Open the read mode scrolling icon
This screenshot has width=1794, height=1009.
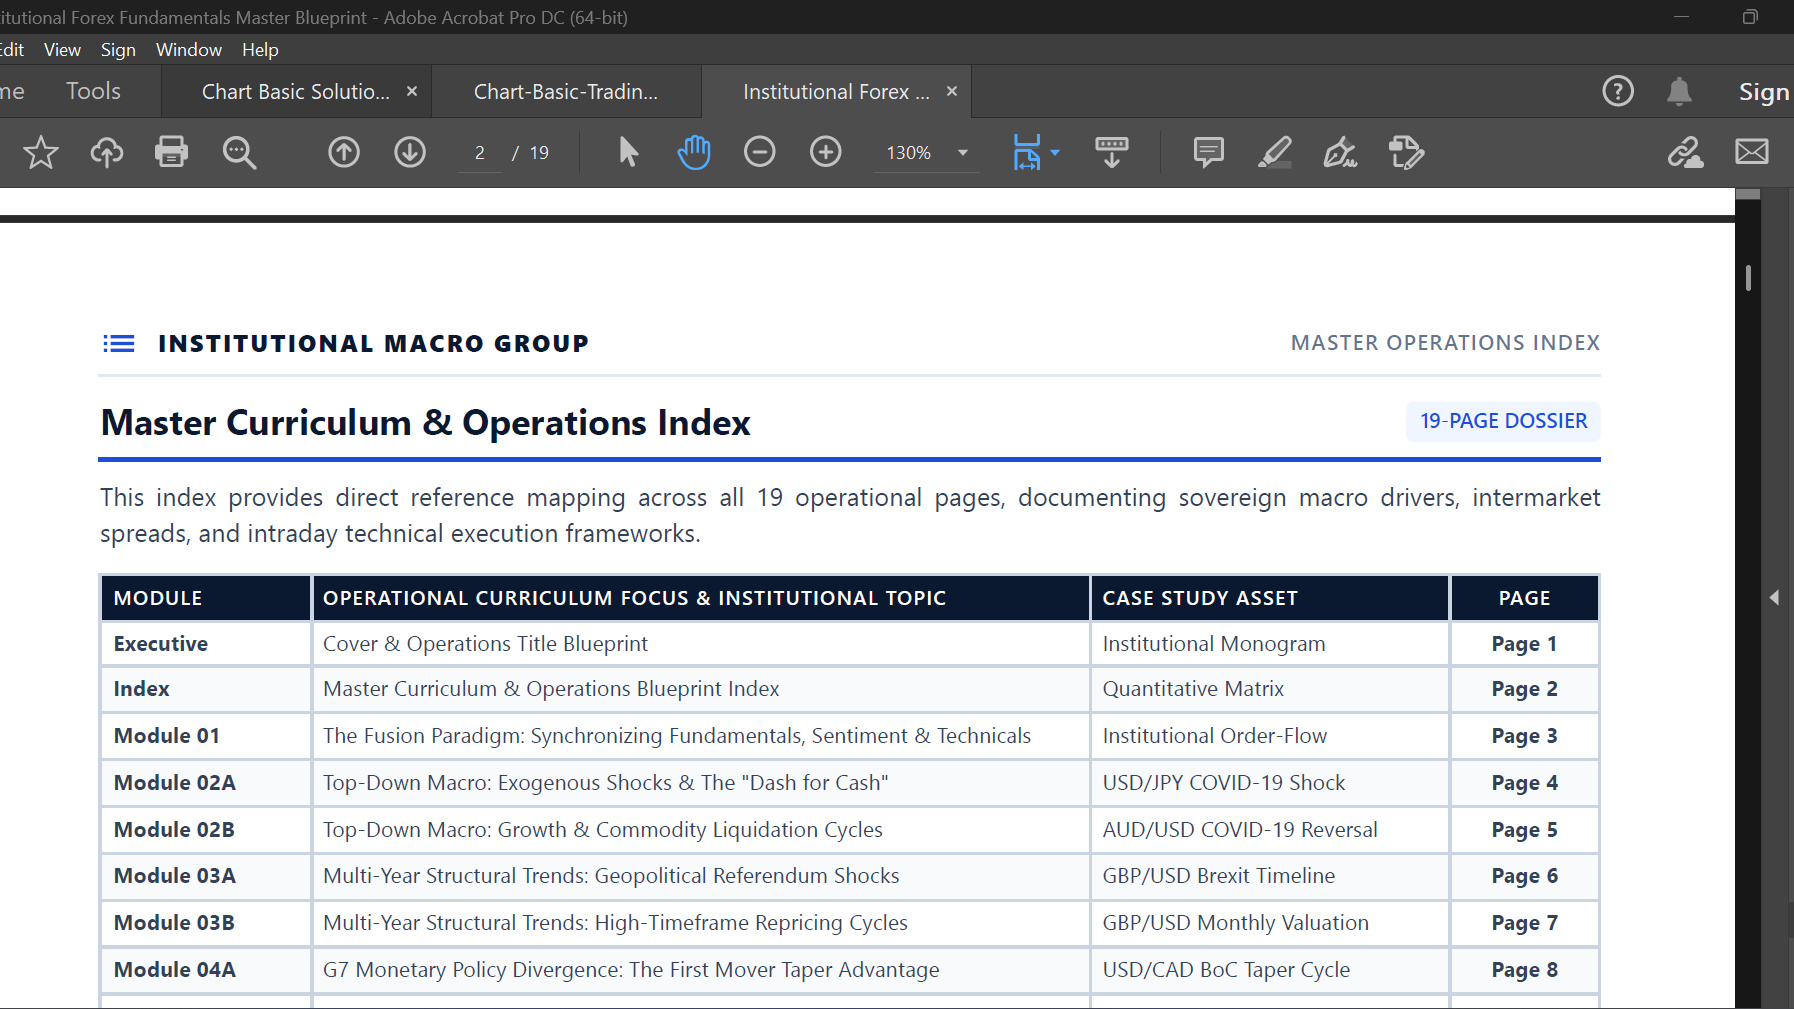pyautogui.click(x=1112, y=152)
